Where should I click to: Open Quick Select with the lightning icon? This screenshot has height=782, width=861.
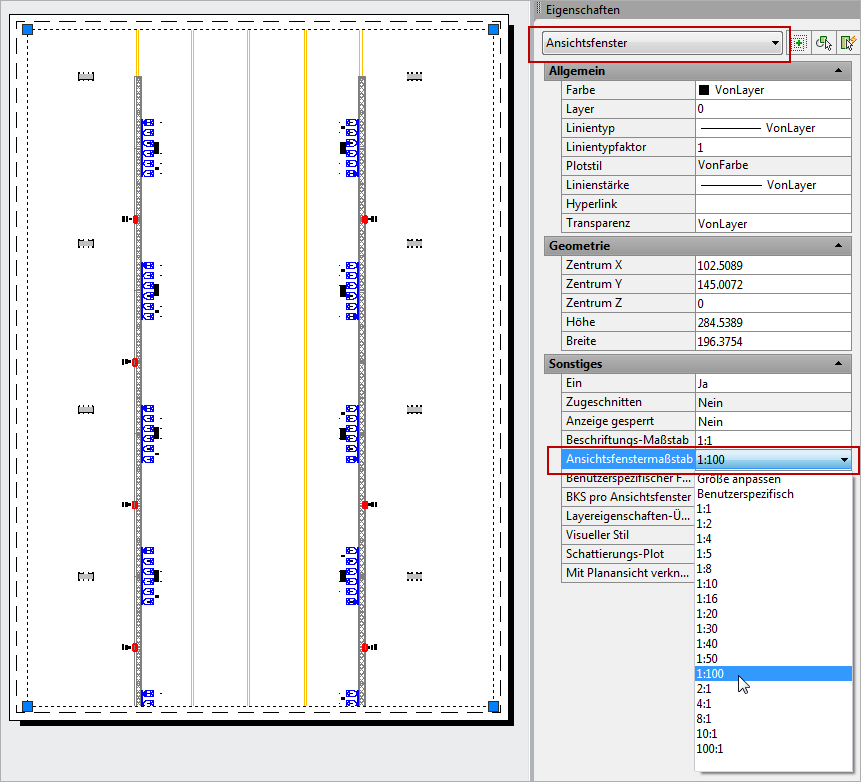(848, 43)
